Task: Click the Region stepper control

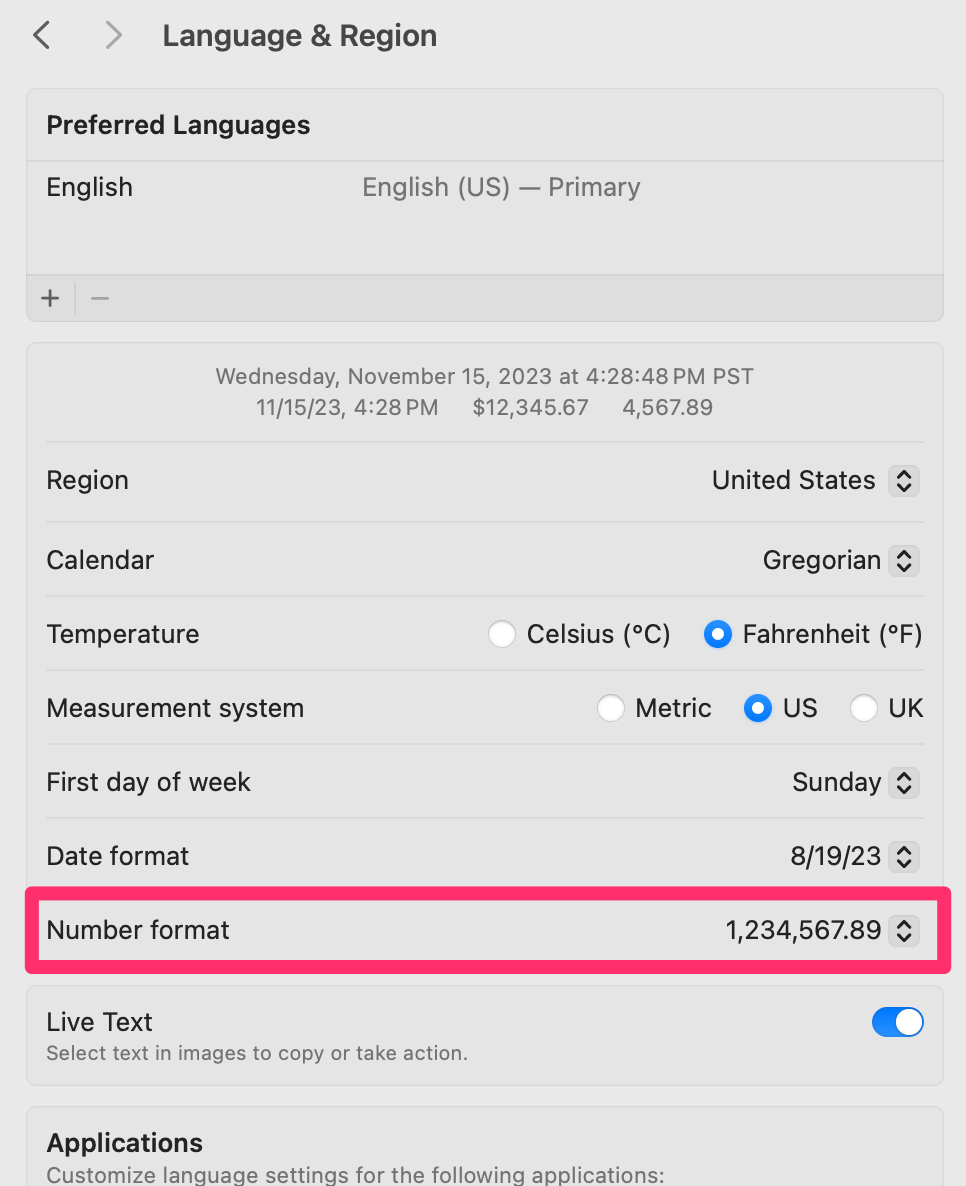Action: point(903,481)
